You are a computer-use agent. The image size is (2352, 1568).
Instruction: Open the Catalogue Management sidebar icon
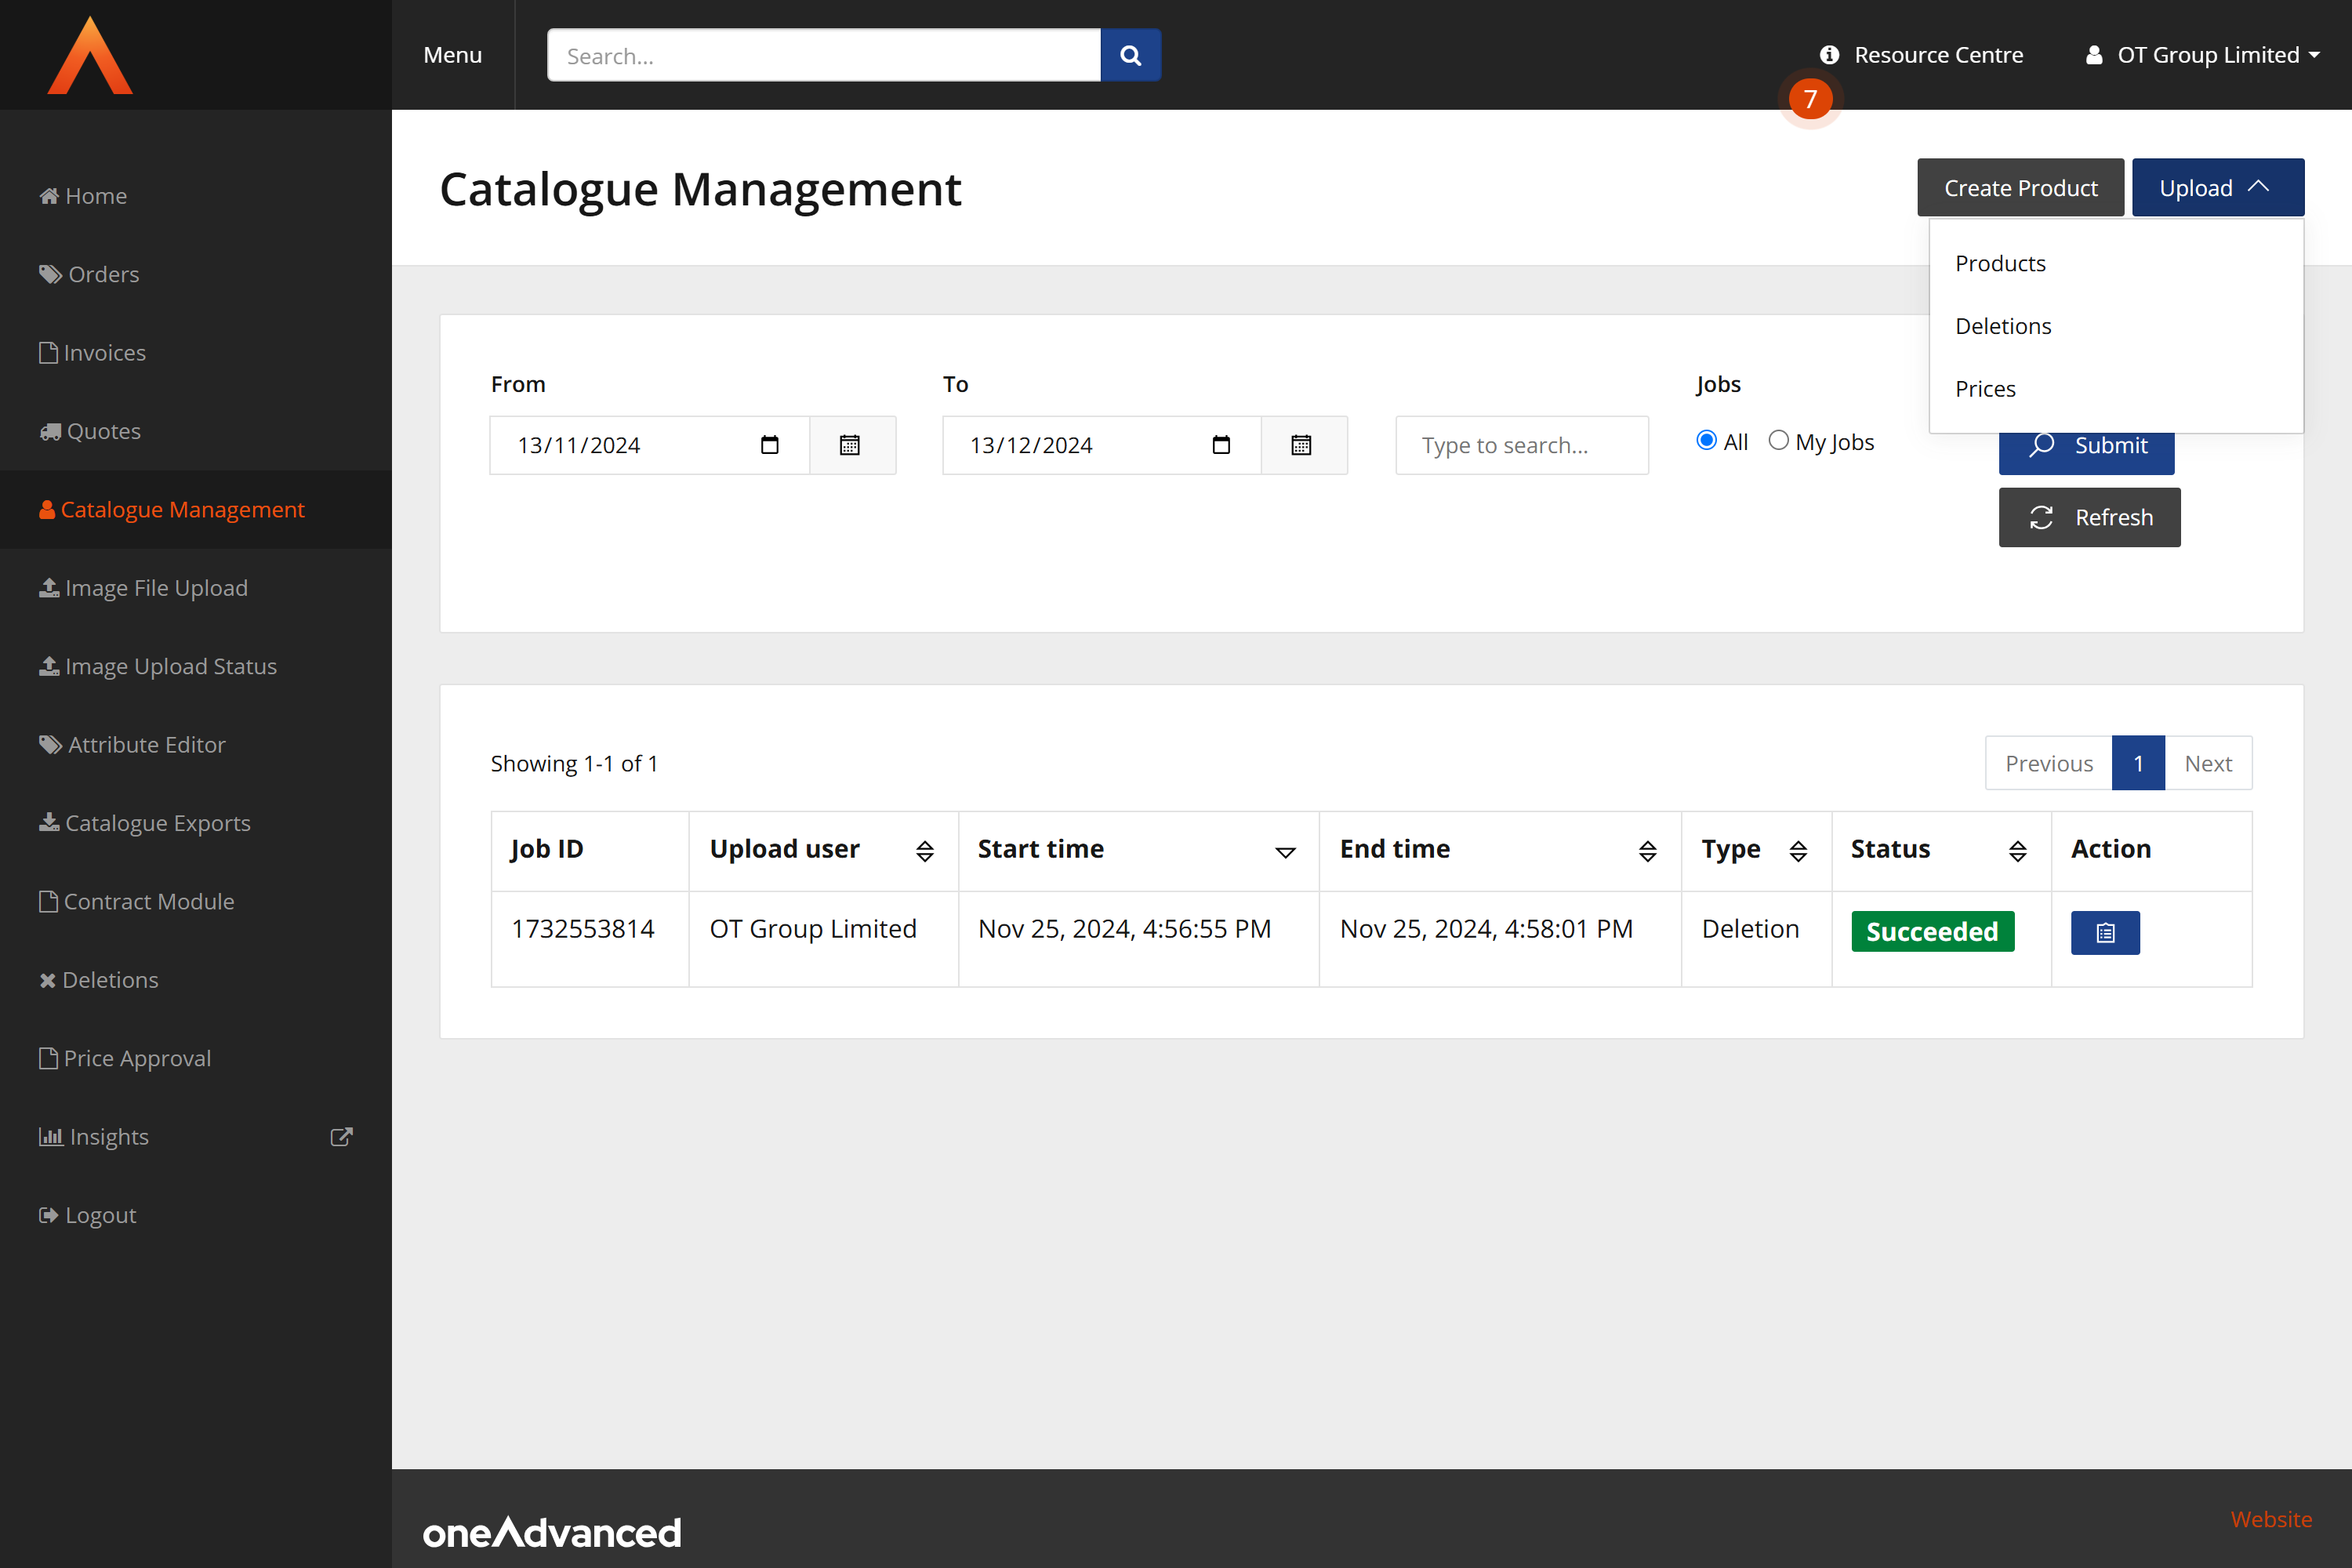tap(47, 509)
